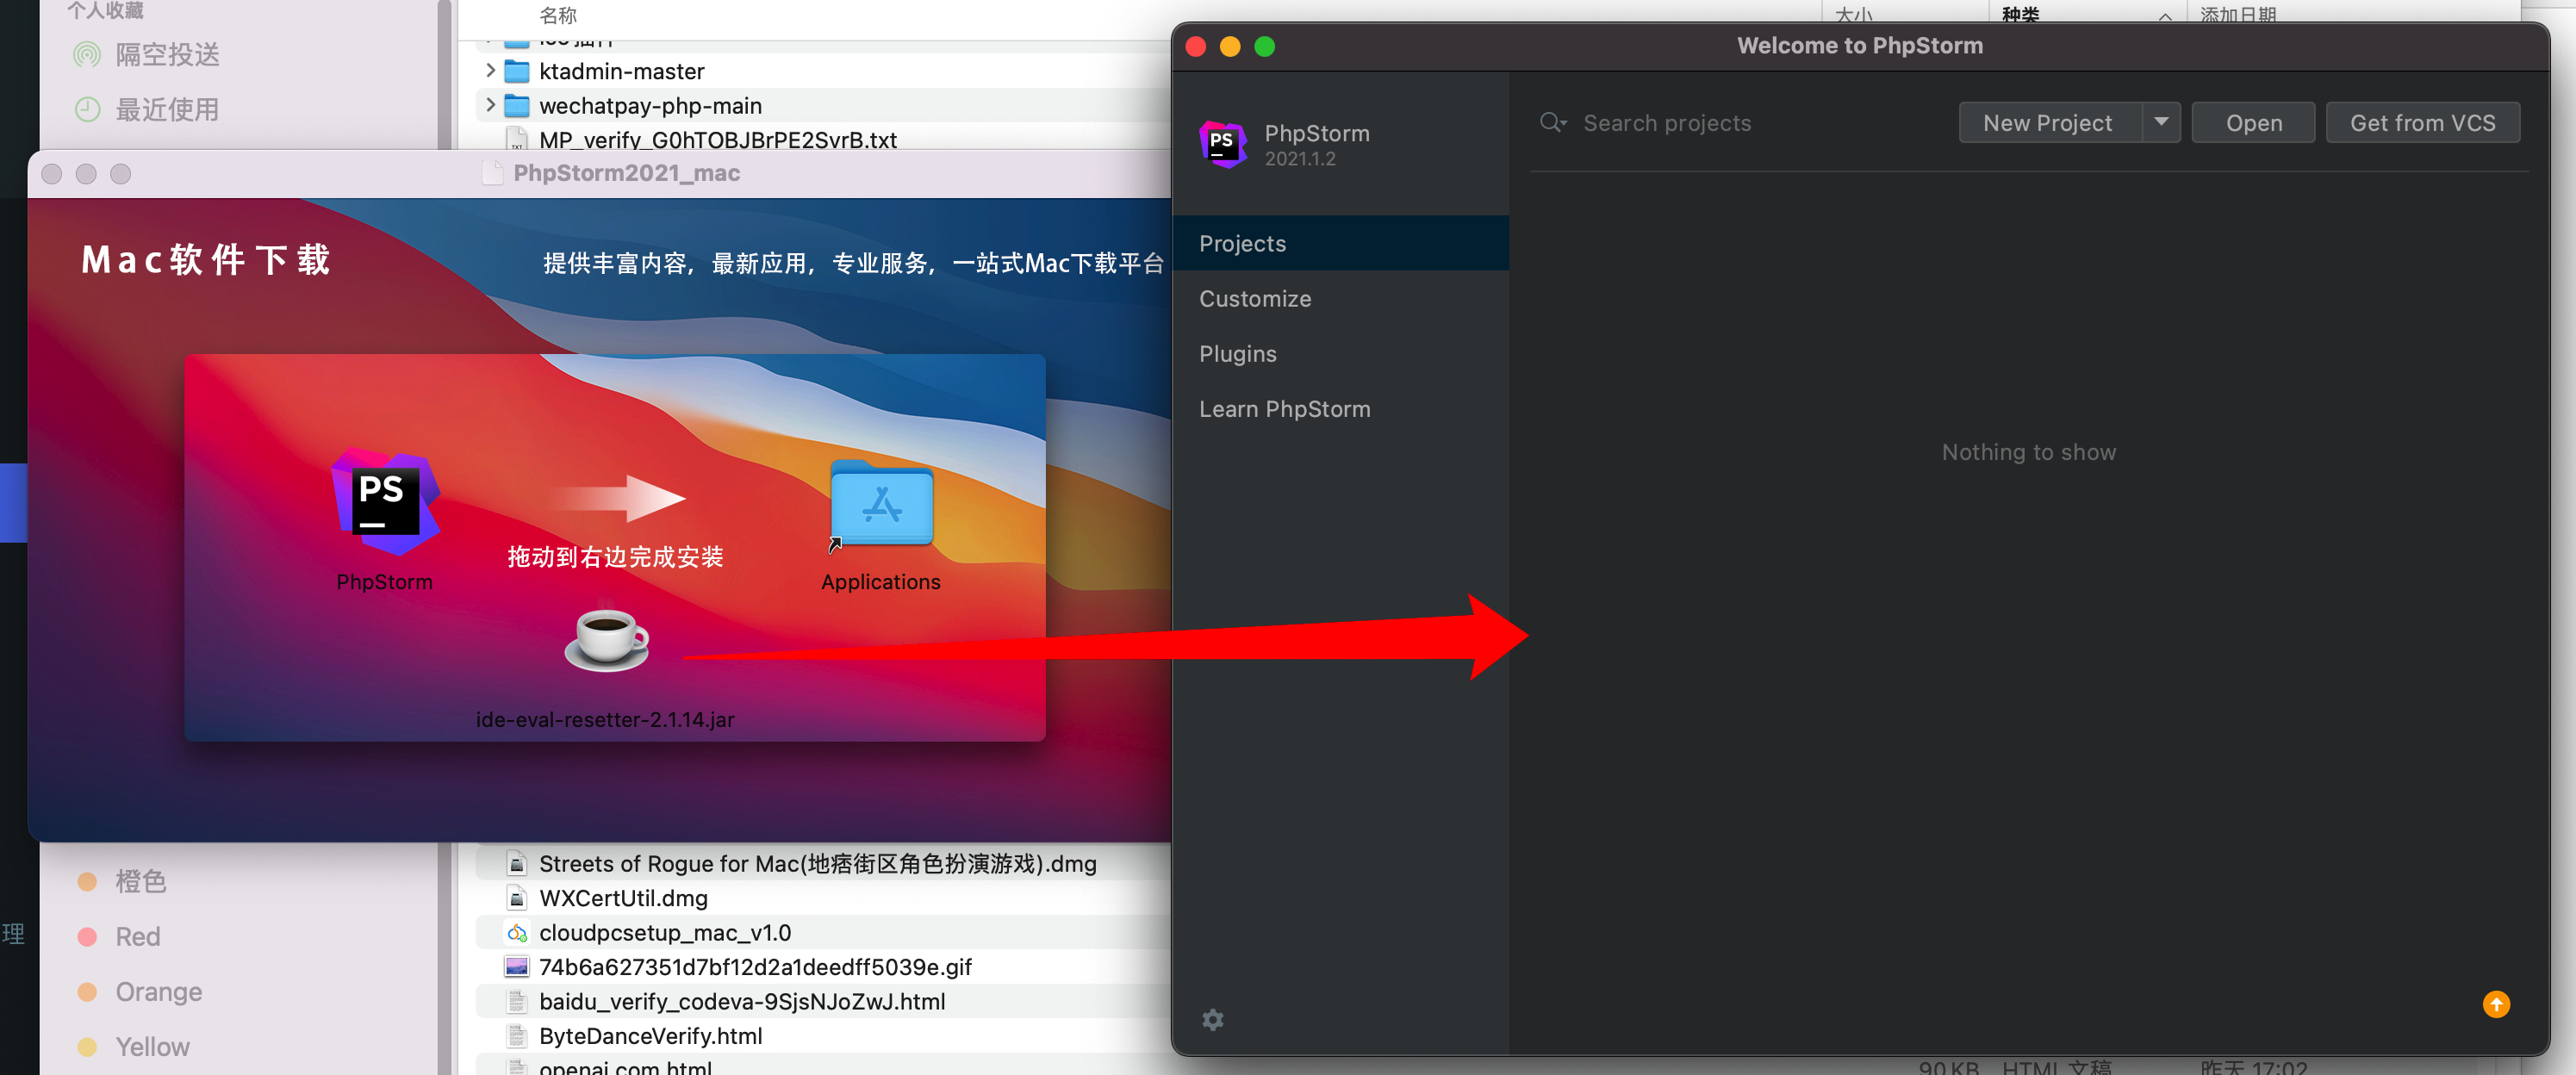Close the PhpStorm2021_mac installer window
Screen dimensions: 2576x1075
(x=52, y=174)
